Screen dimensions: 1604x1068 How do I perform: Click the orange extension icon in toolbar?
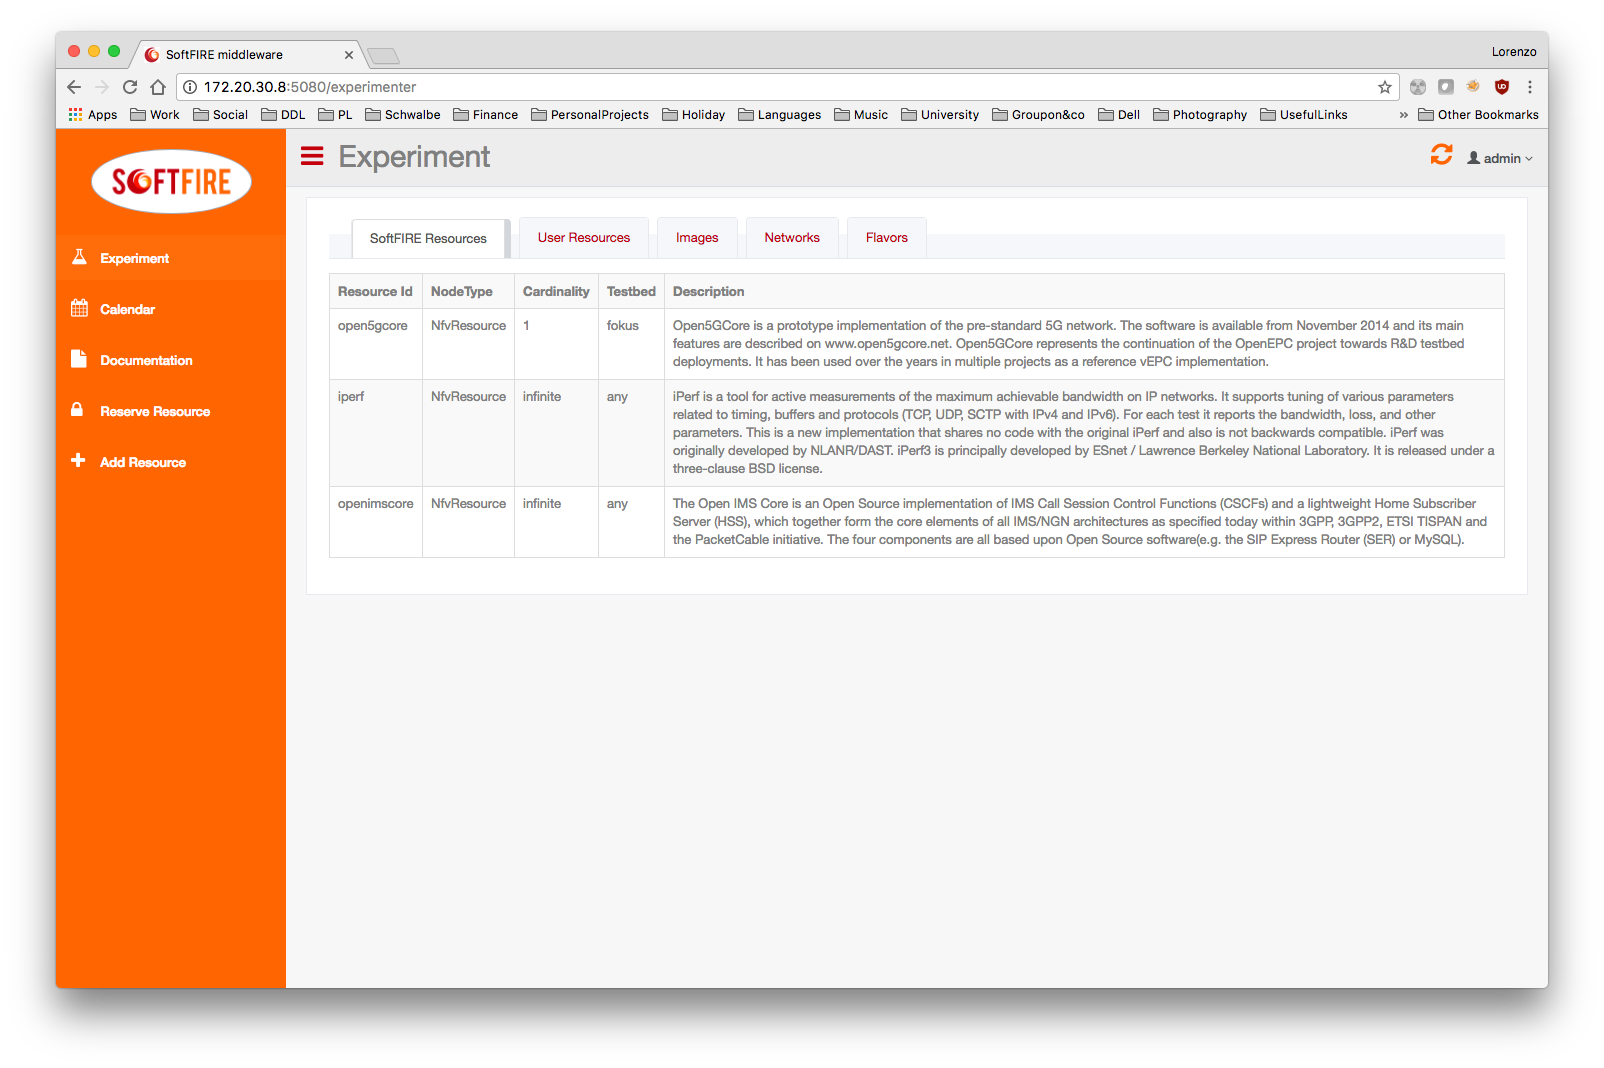pos(1473,86)
